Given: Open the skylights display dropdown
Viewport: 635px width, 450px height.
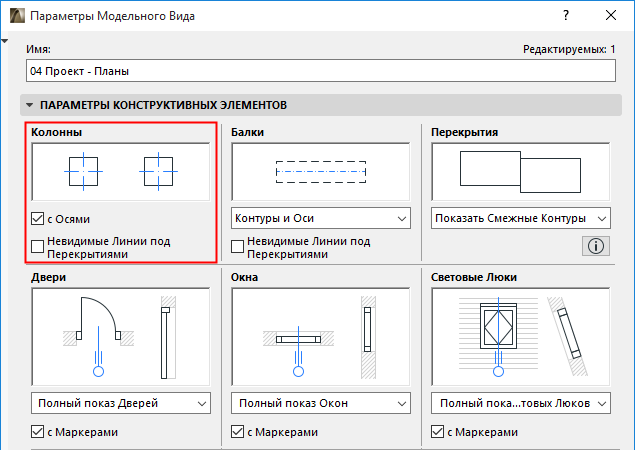Looking at the screenshot, I should pyautogui.click(x=521, y=403).
